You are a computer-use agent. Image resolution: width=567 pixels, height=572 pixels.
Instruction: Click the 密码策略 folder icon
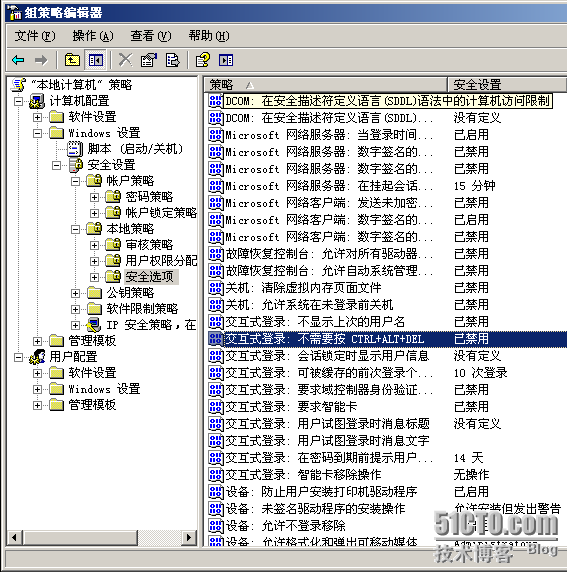click(113, 197)
